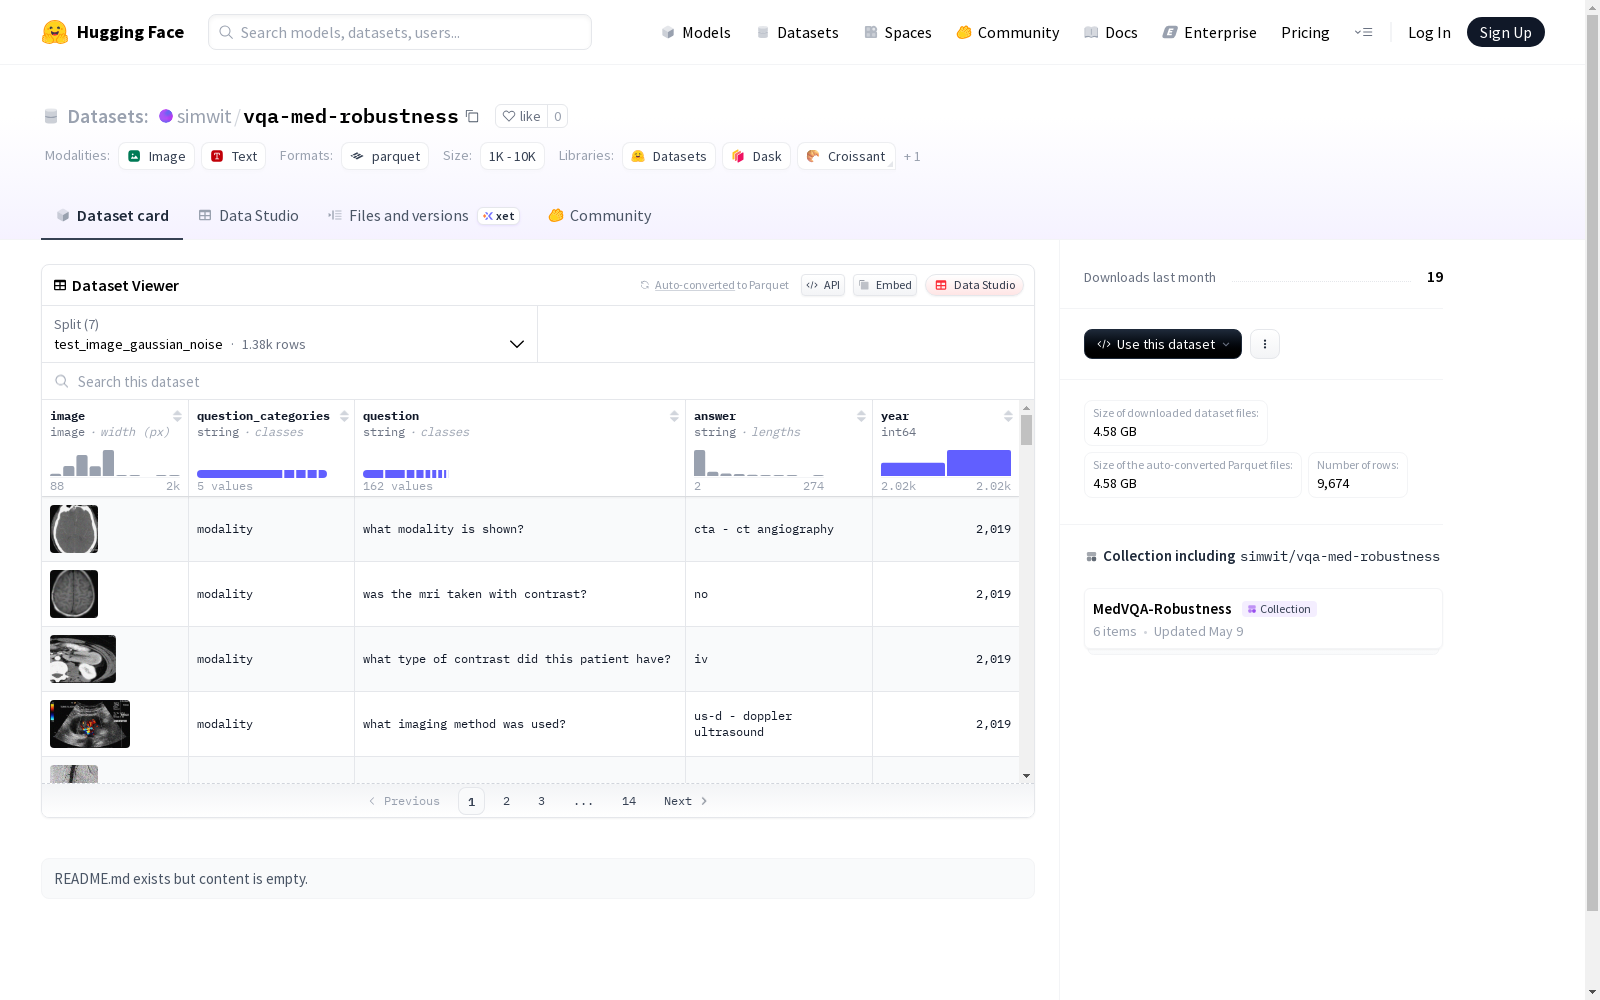Click the Datasets: breadcrumb link

[108, 116]
